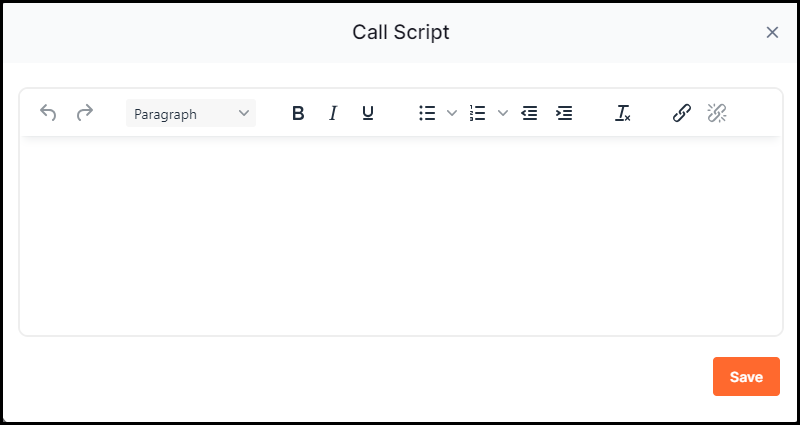800x425 pixels.
Task: Insert a bulleted list
Action: click(x=427, y=113)
